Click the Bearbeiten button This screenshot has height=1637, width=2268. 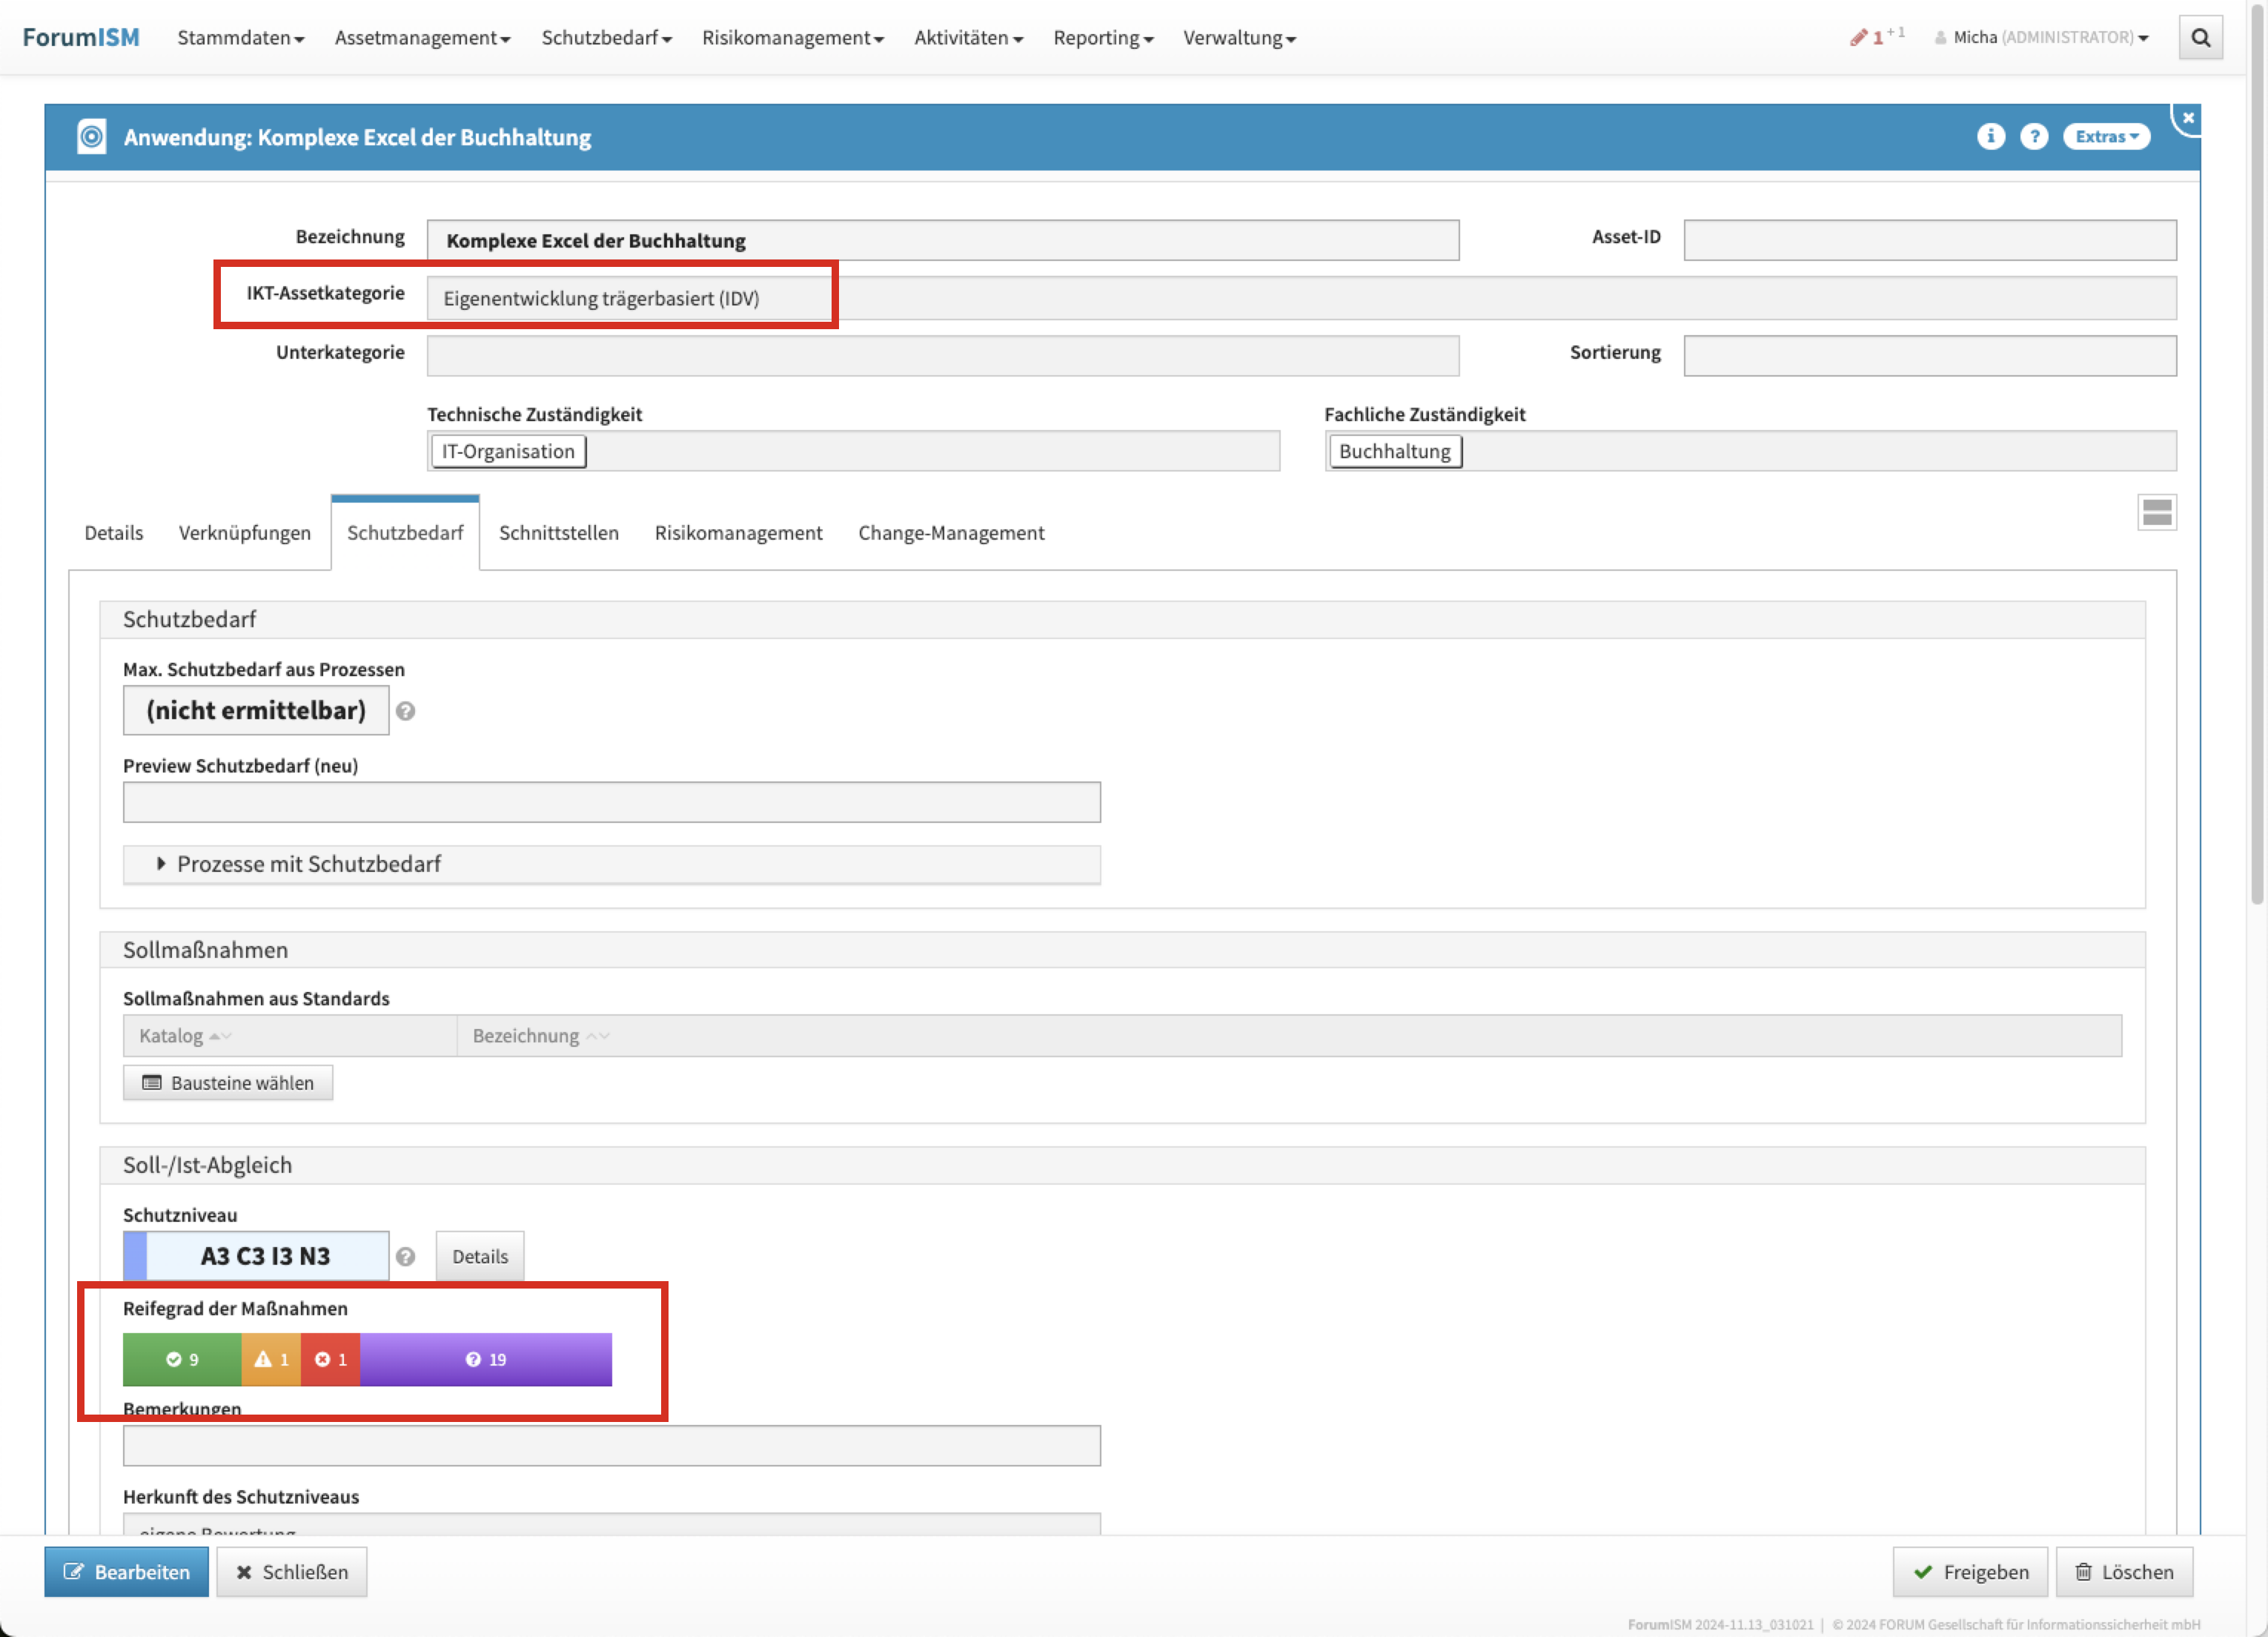127,1571
